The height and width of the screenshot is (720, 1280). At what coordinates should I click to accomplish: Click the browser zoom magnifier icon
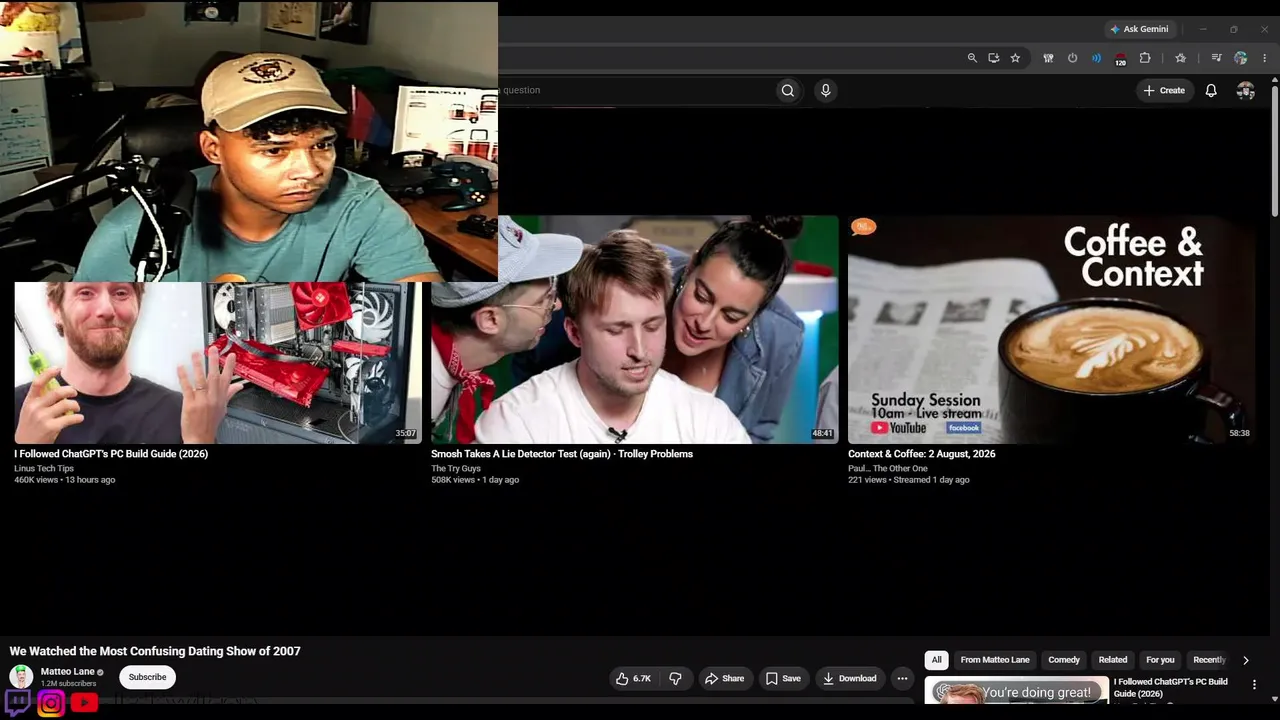972,58
